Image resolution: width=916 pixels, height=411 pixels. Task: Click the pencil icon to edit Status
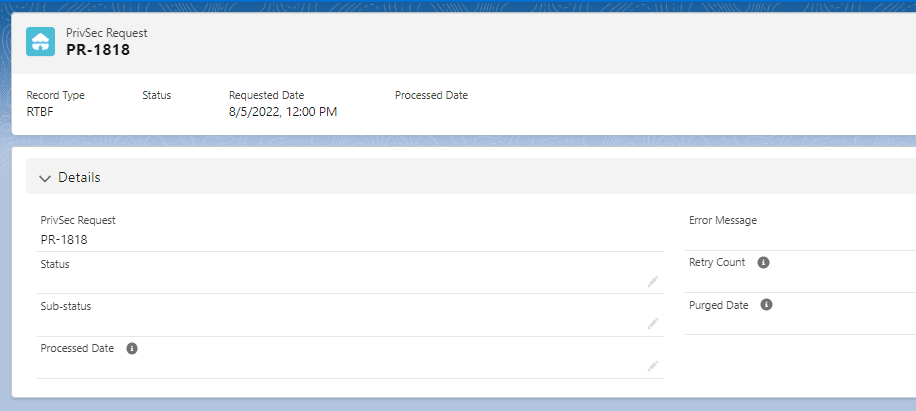pyautogui.click(x=653, y=282)
